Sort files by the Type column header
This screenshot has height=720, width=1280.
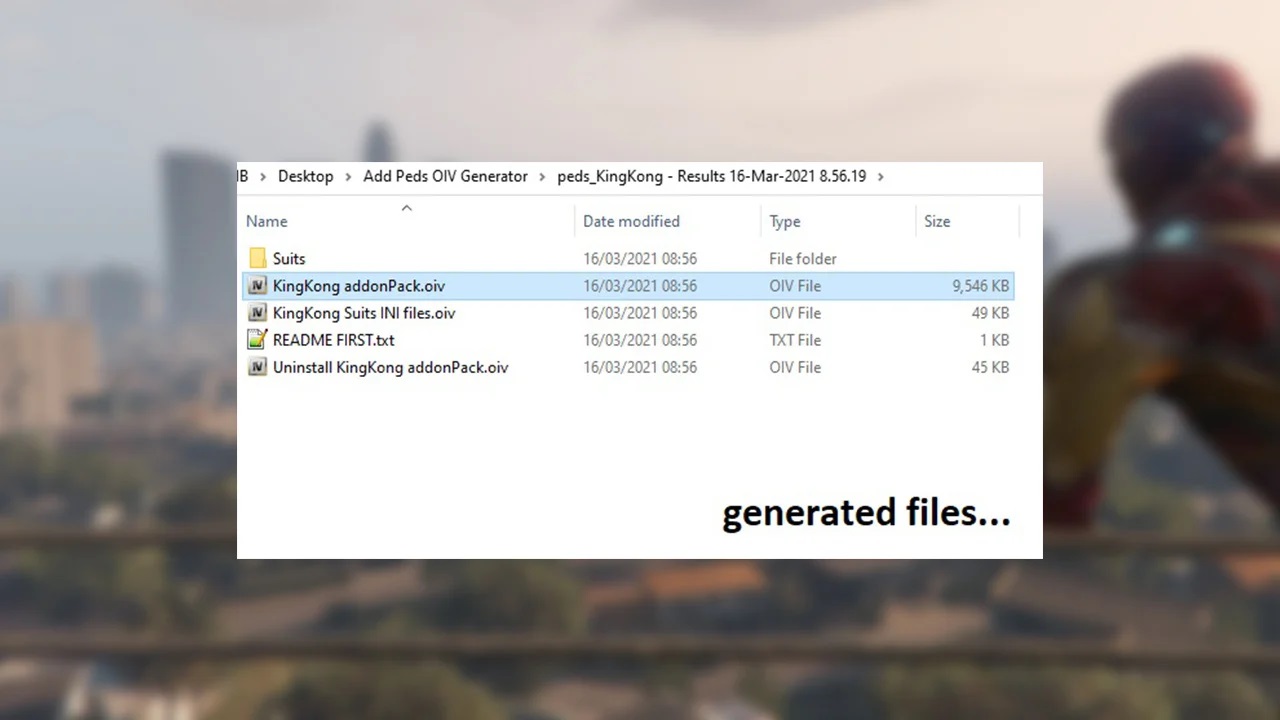(785, 221)
